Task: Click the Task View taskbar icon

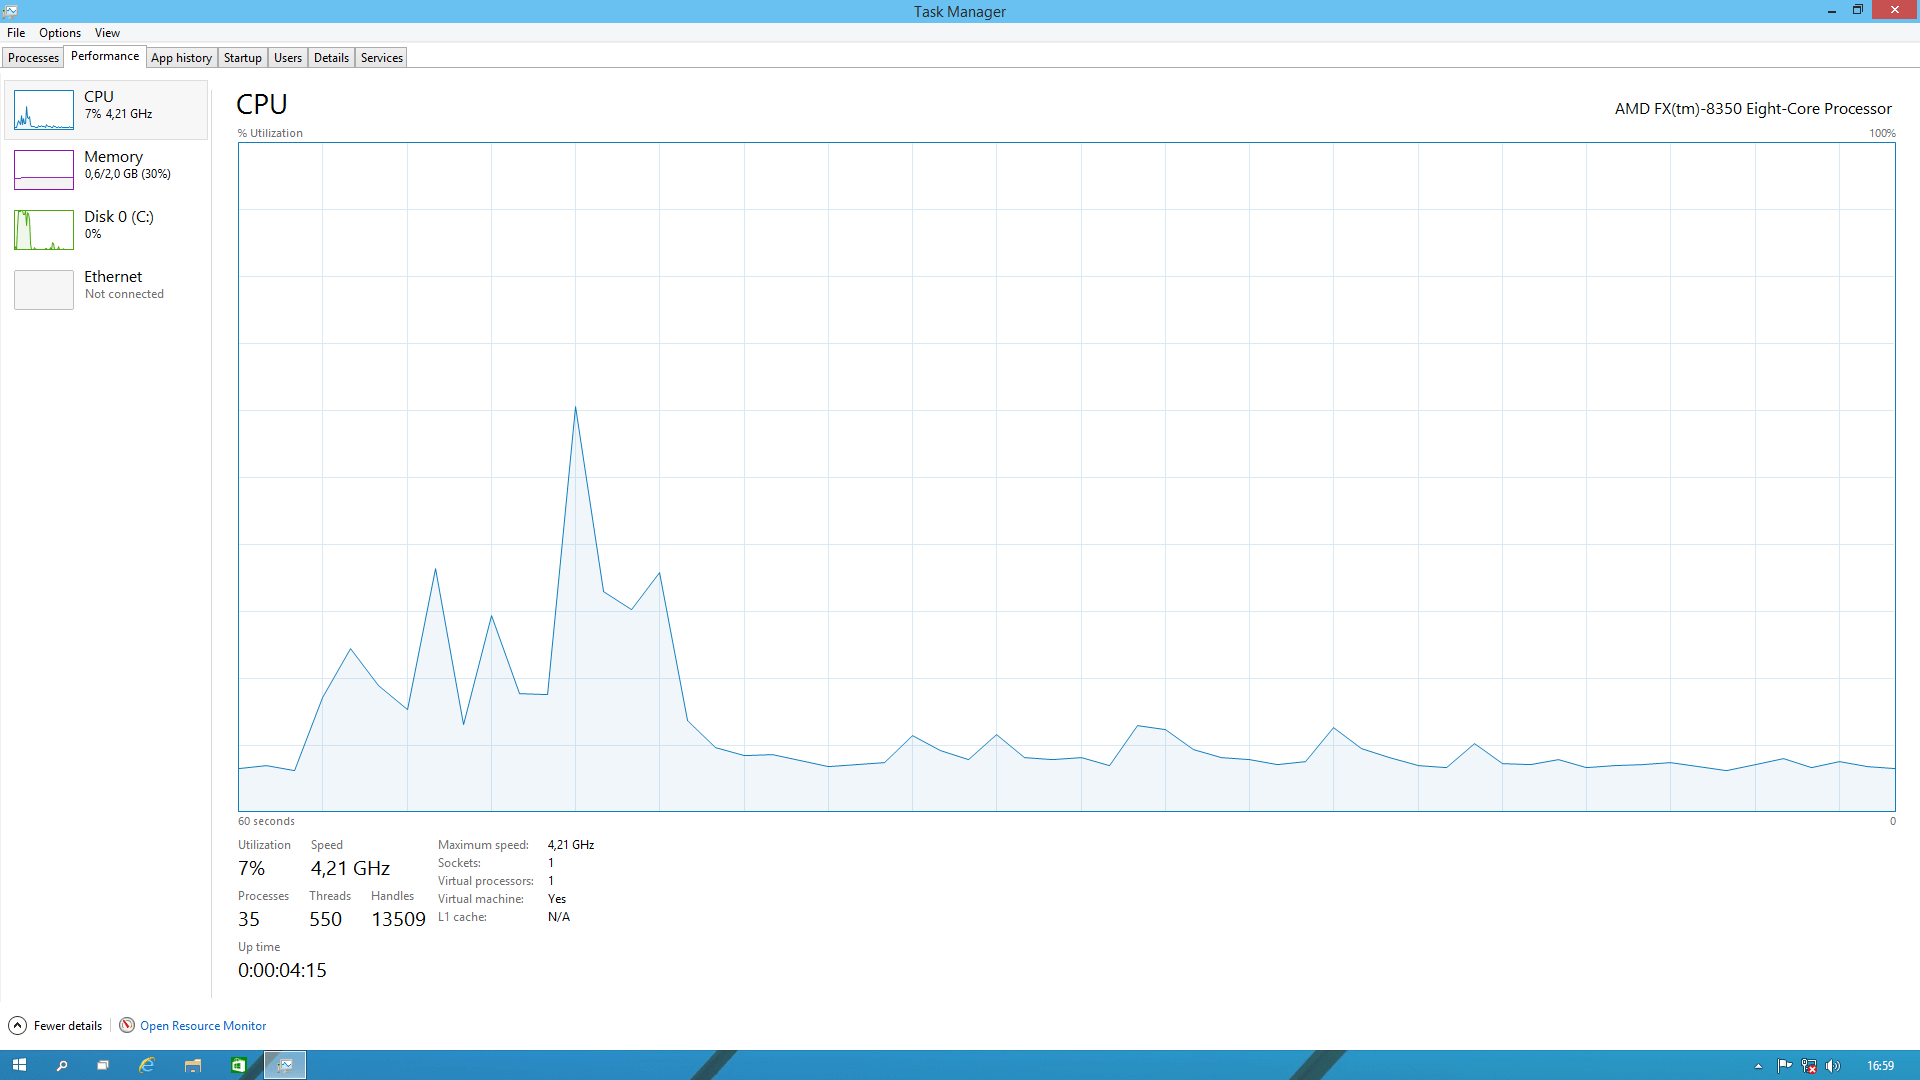Action: coord(103,1066)
